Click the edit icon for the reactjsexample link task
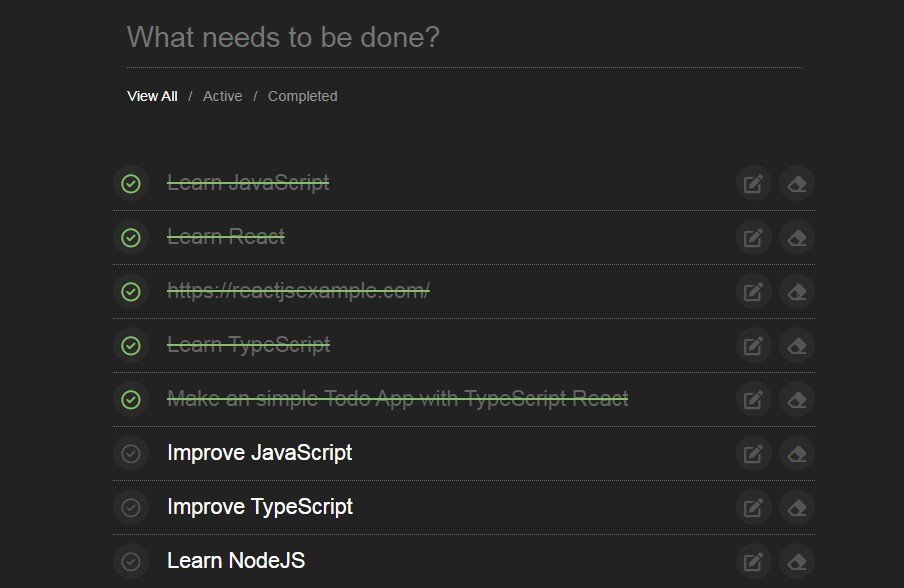 click(x=753, y=291)
